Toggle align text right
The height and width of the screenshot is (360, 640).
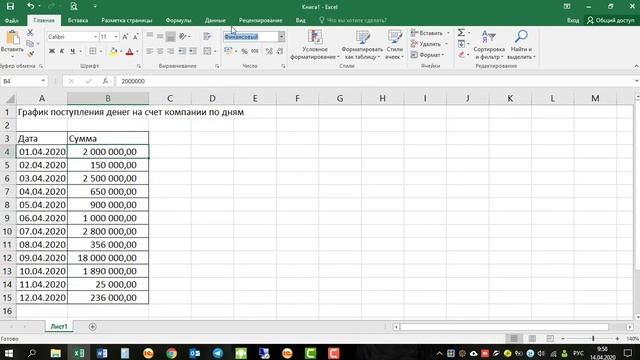(171, 51)
